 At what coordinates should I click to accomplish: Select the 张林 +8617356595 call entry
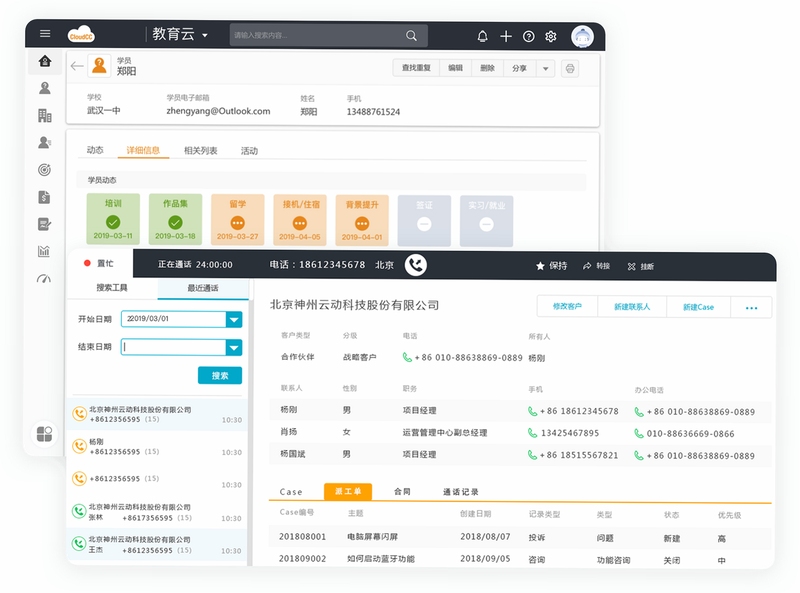[x=157, y=512]
